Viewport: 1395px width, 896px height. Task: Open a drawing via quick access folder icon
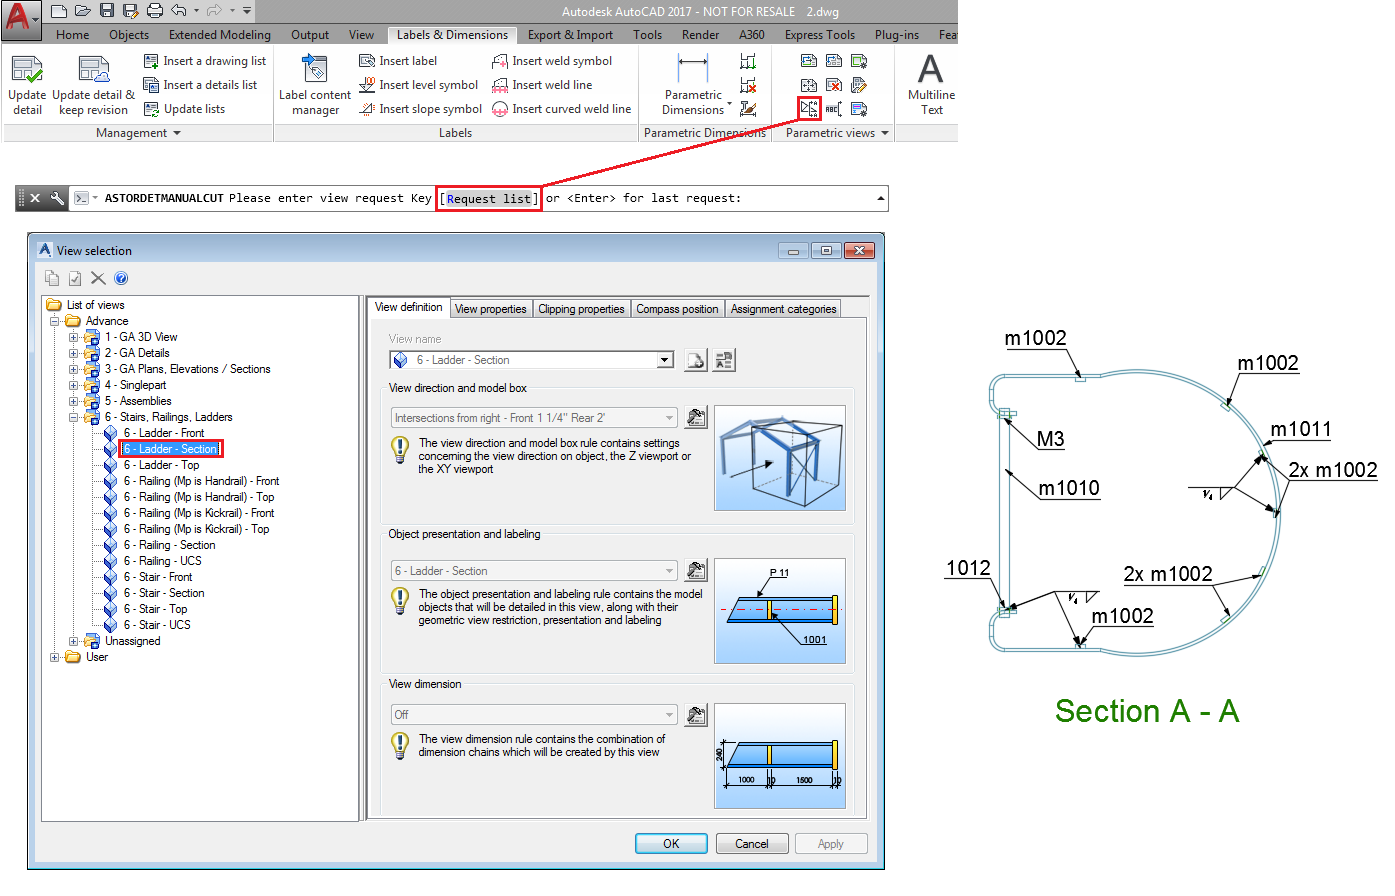click(83, 11)
